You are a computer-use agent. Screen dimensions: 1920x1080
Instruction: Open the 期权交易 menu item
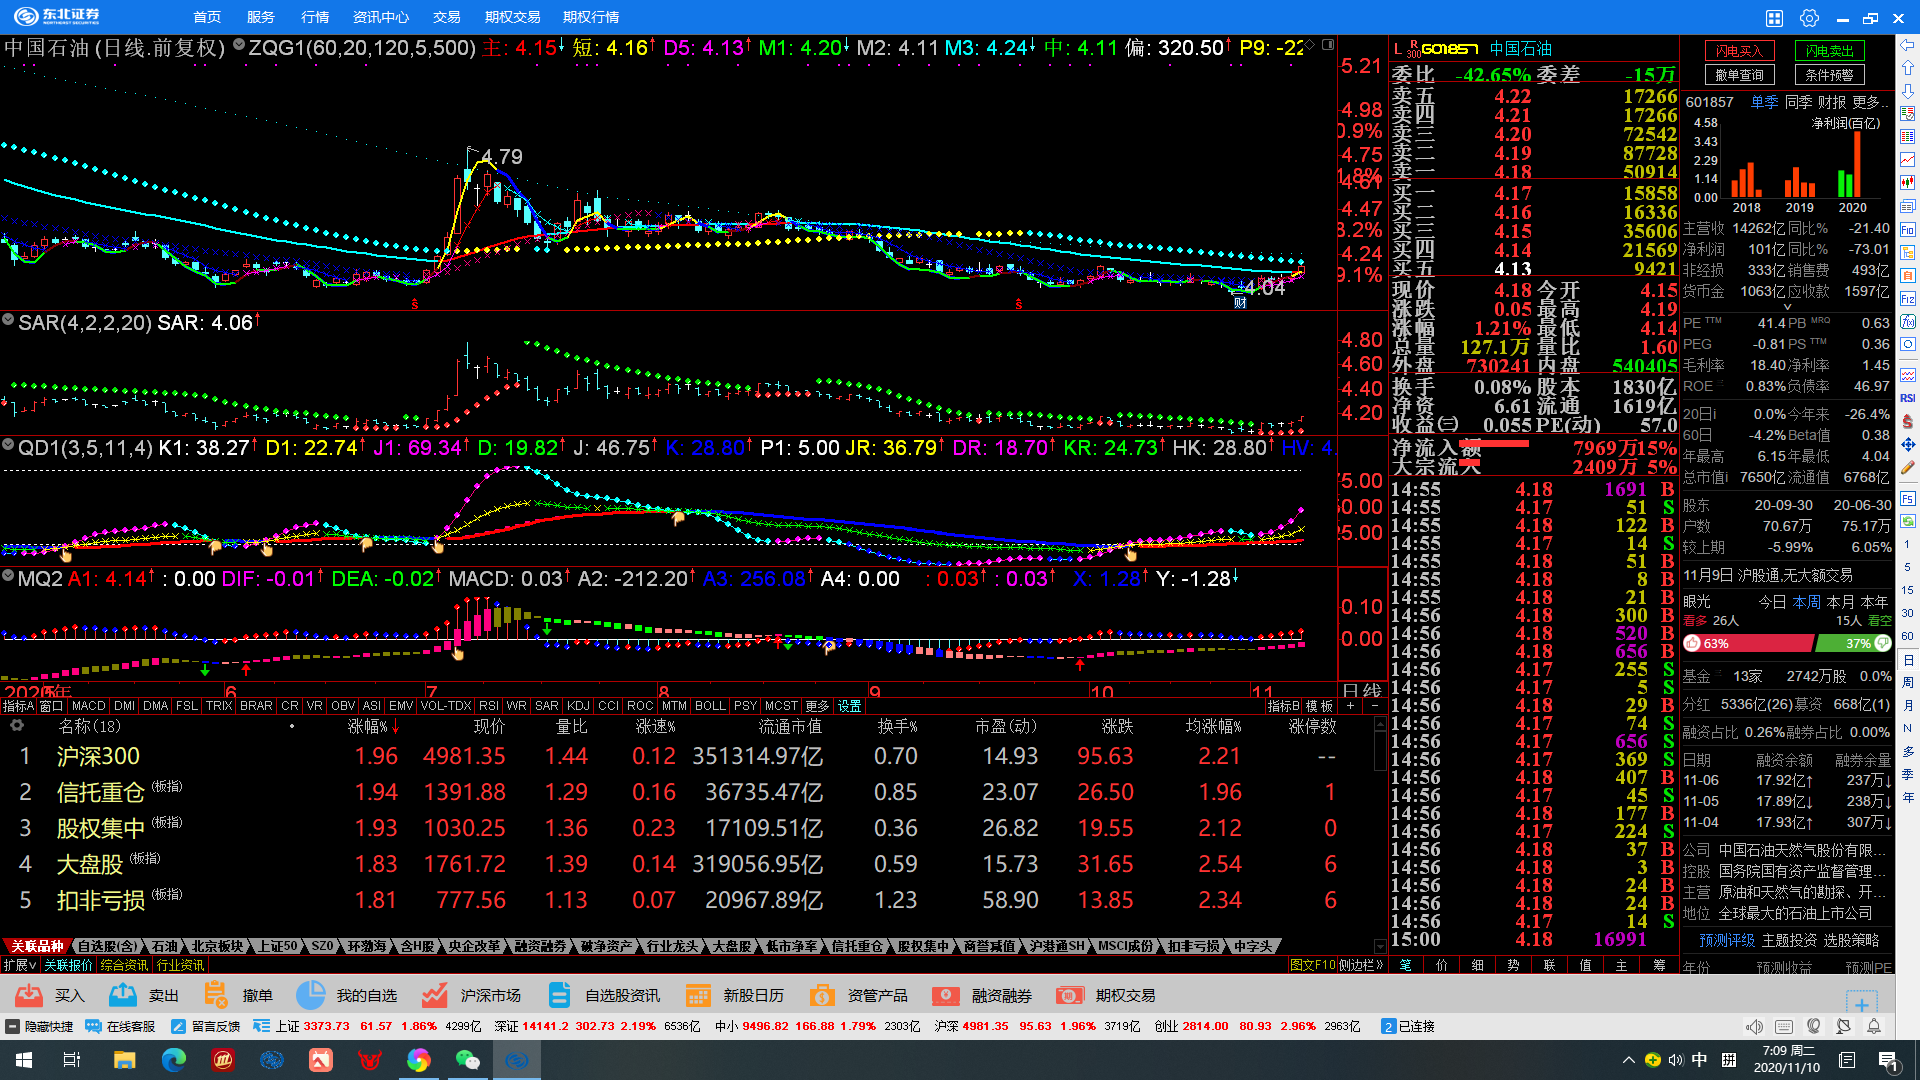coord(512,17)
